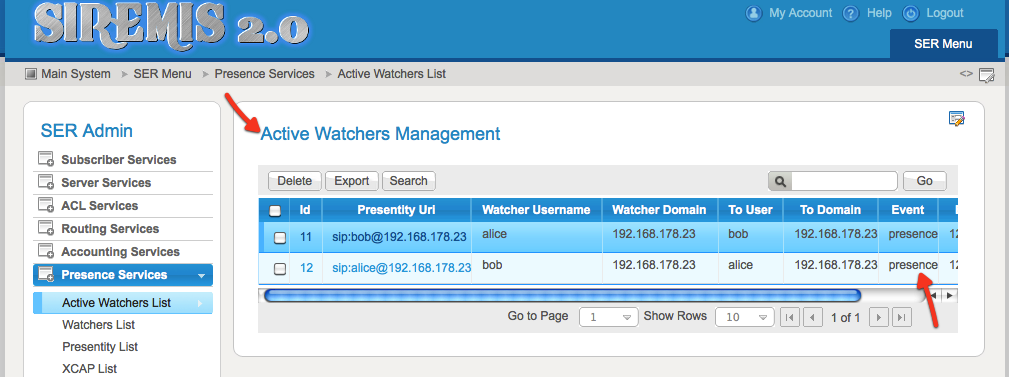Go to the first page arrow
This screenshot has width=1009, height=377.
click(789, 317)
